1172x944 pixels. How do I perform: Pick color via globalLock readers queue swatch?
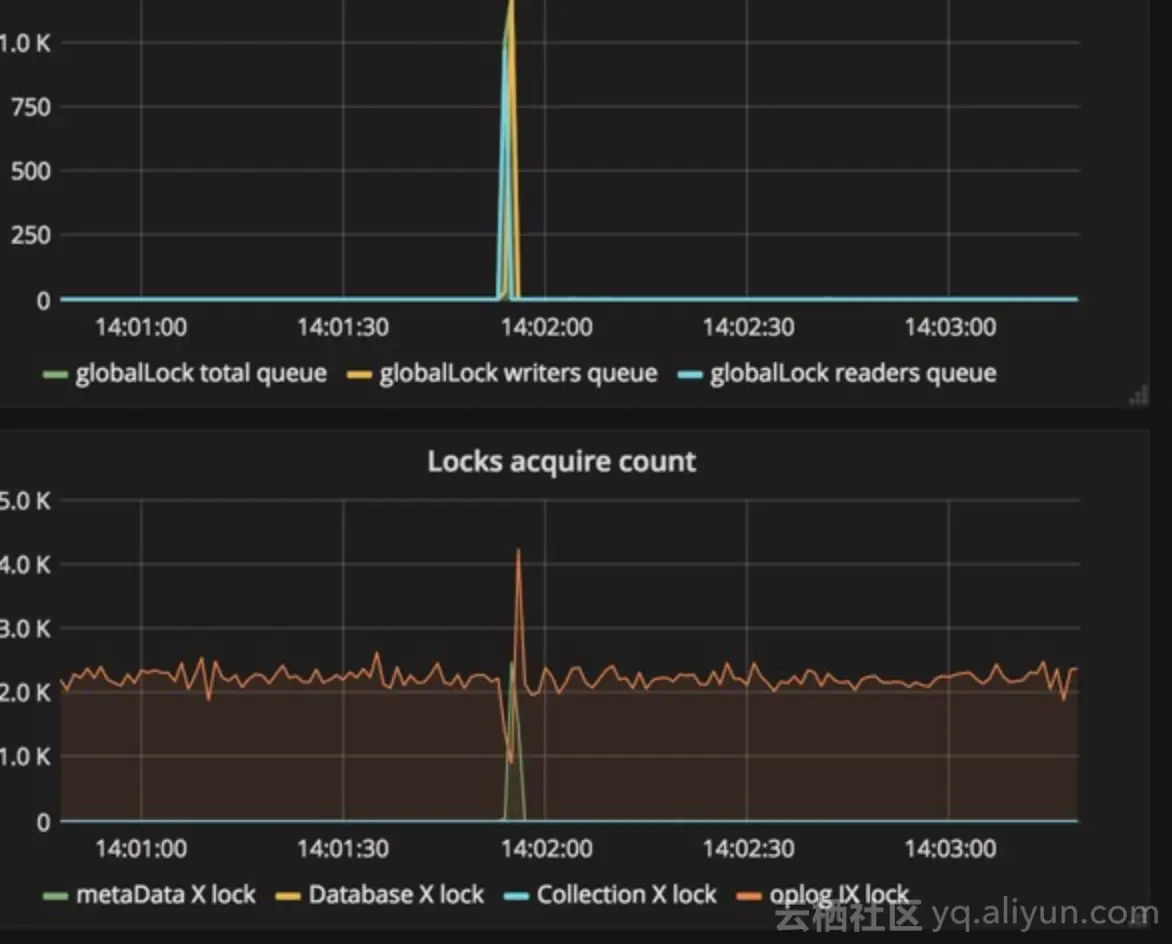click(690, 374)
